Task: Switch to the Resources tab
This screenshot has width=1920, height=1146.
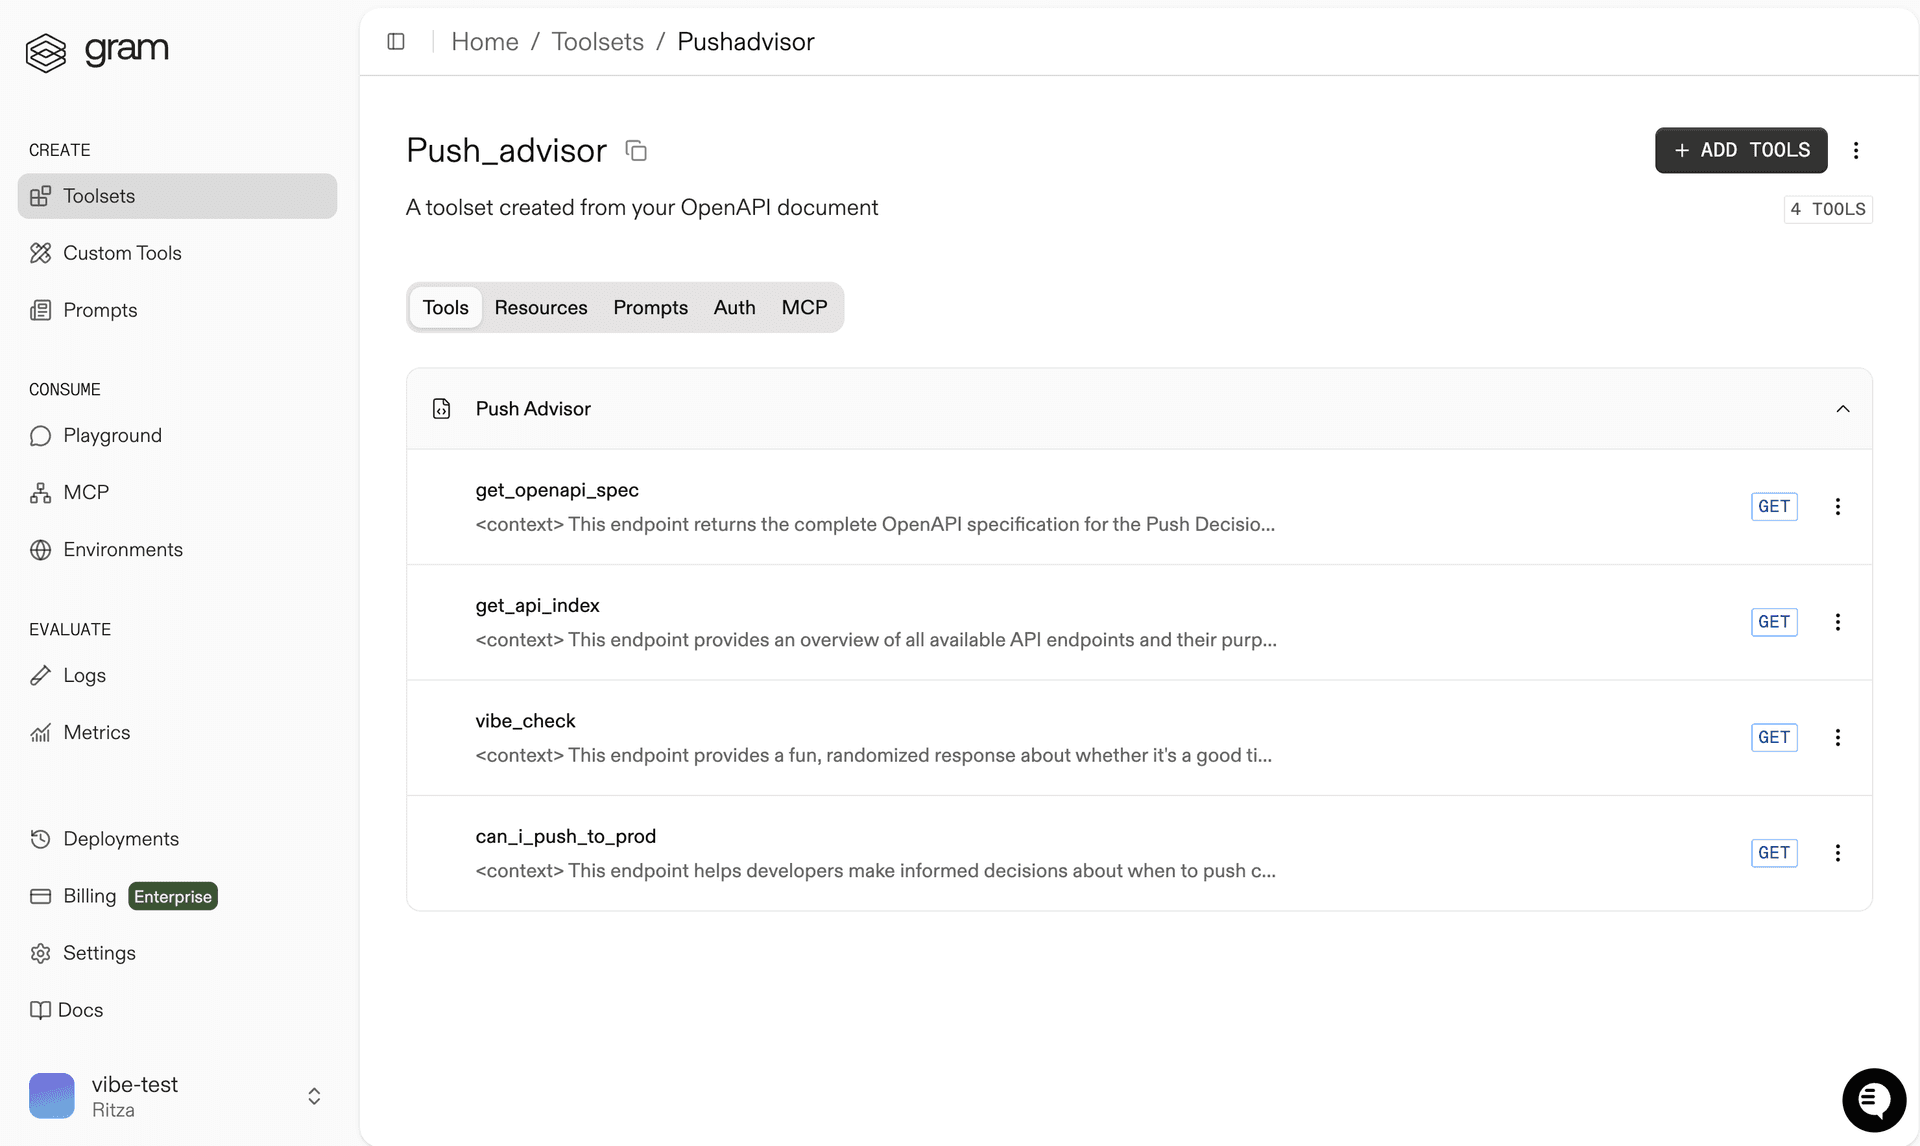Action: click(541, 307)
